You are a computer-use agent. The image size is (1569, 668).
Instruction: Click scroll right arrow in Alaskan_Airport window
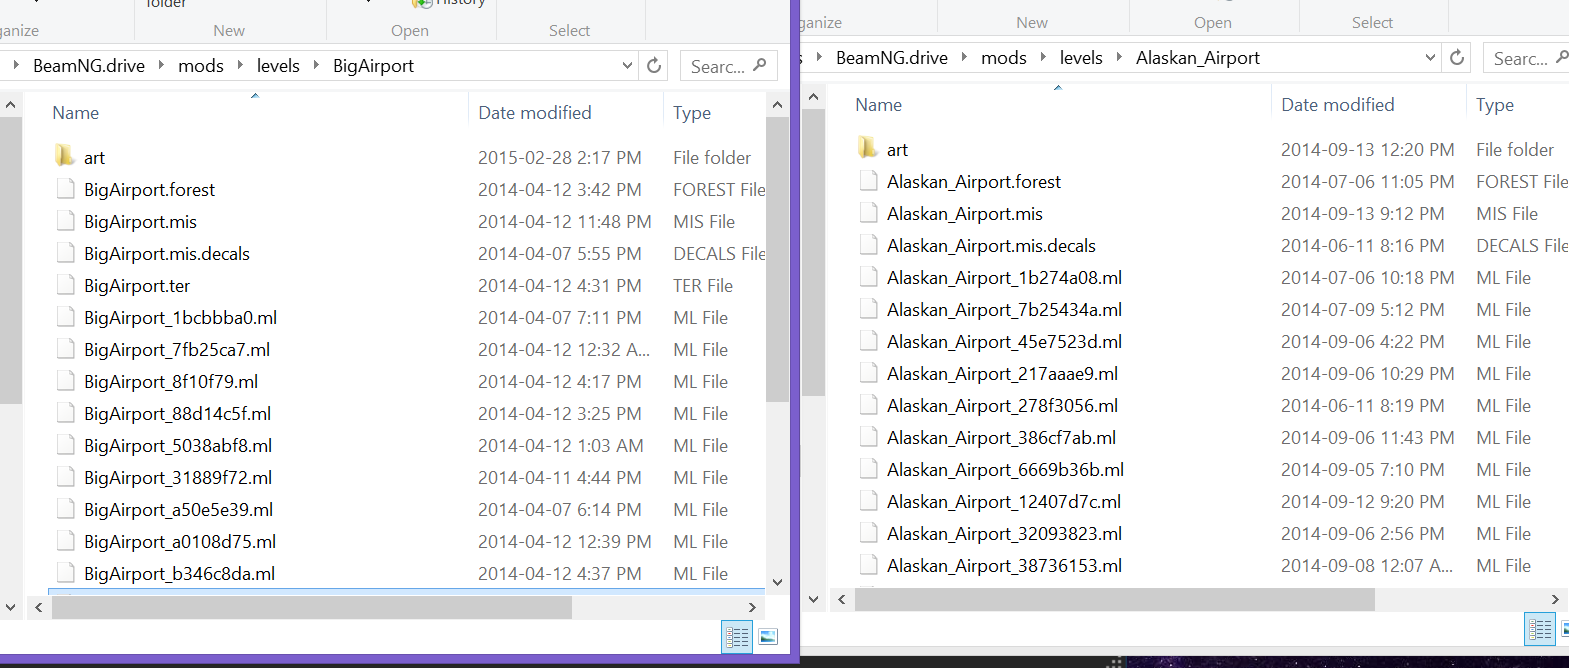click(x=1555, y=599)
